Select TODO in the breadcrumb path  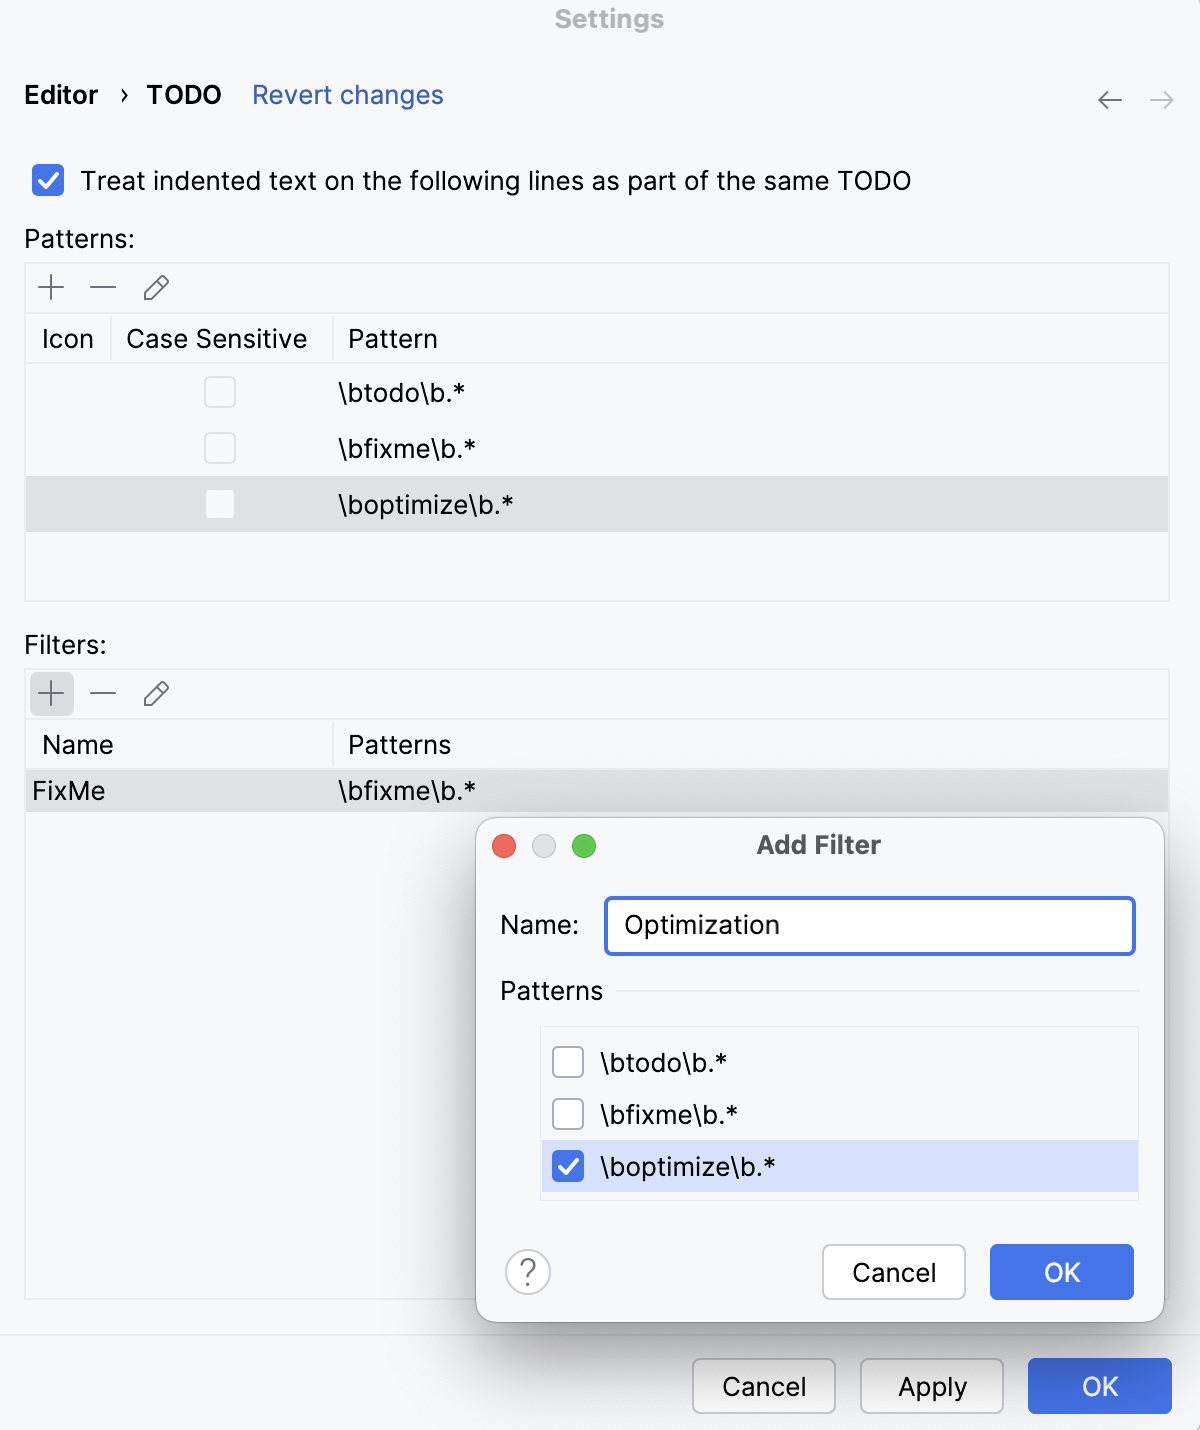183,95
